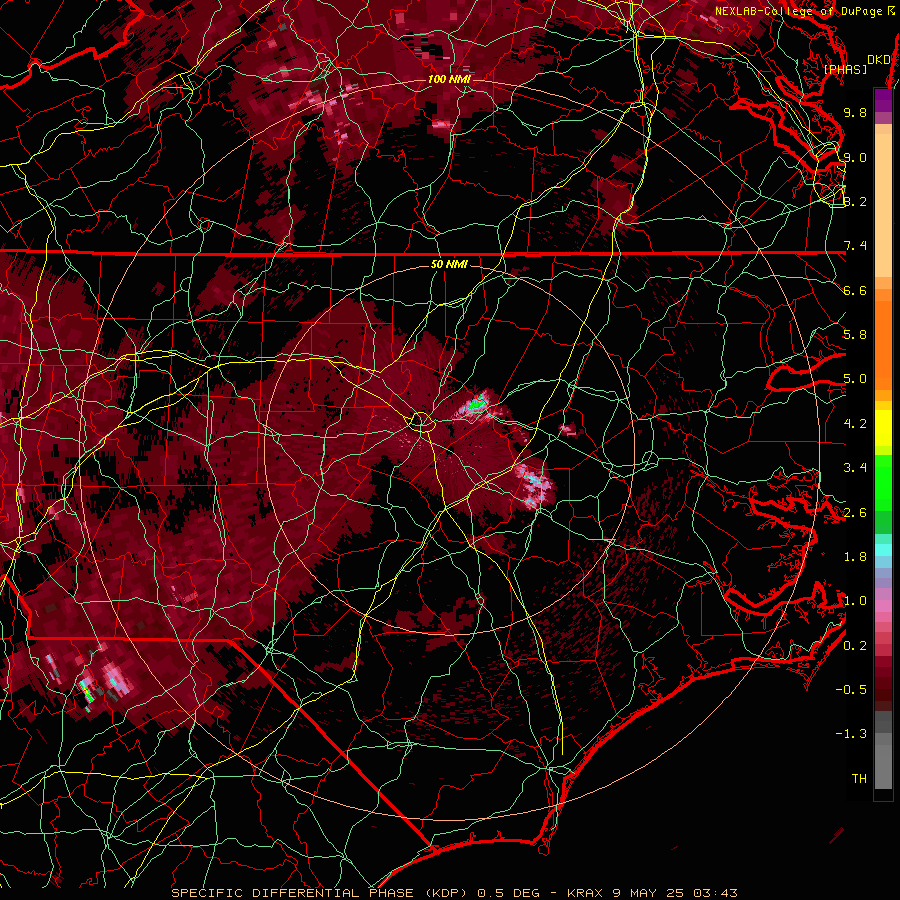Click the 1.8 value on the color scale
This screenshot has width=900, height=900.
coord(855,557)
